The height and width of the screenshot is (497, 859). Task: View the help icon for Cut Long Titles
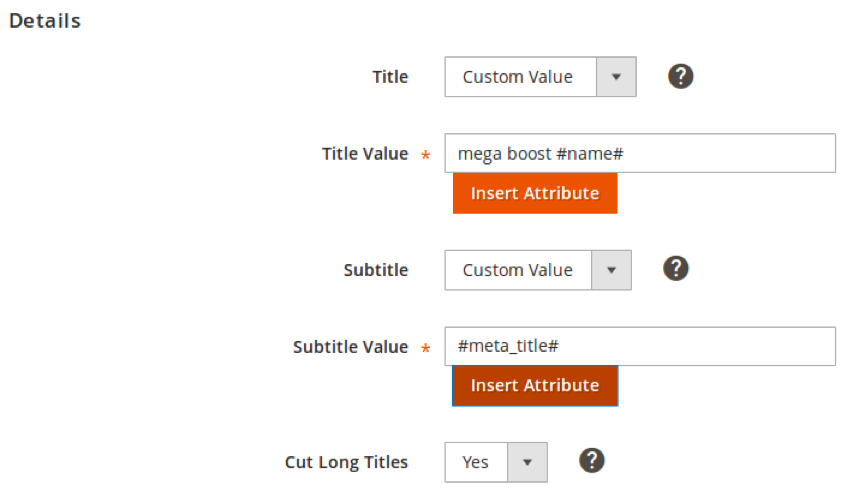coord(592,460)
